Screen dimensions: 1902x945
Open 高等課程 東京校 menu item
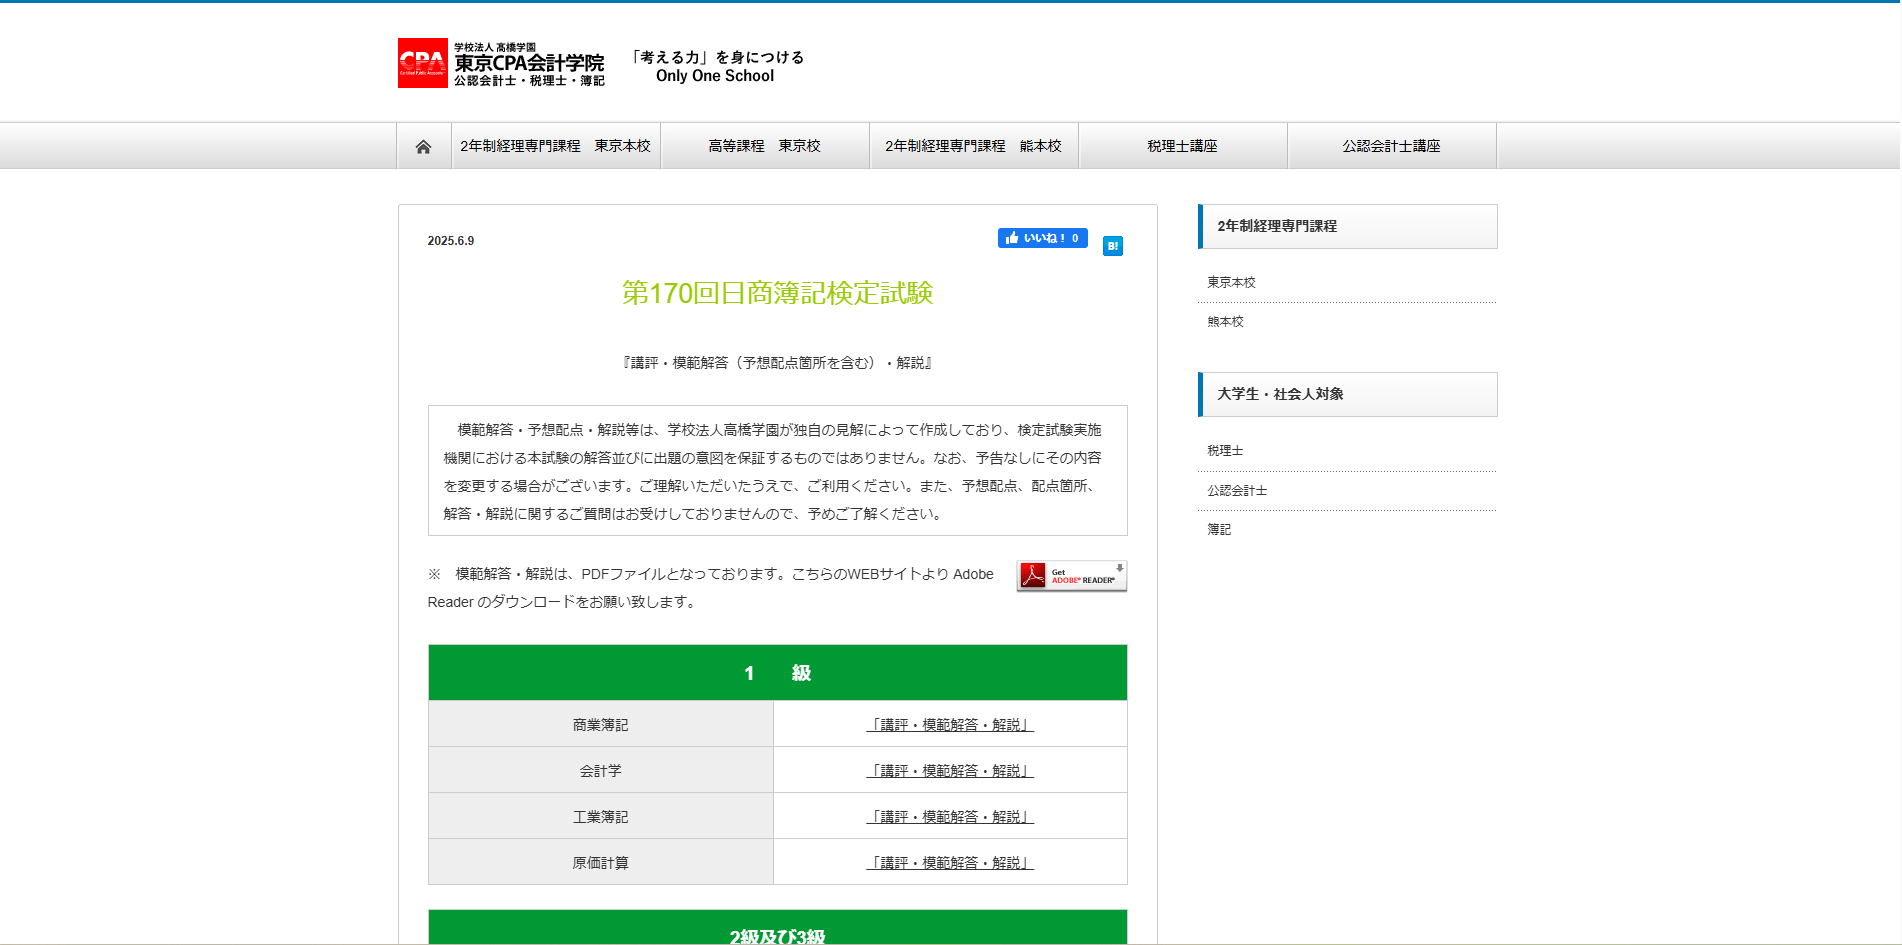coord(764,146)
